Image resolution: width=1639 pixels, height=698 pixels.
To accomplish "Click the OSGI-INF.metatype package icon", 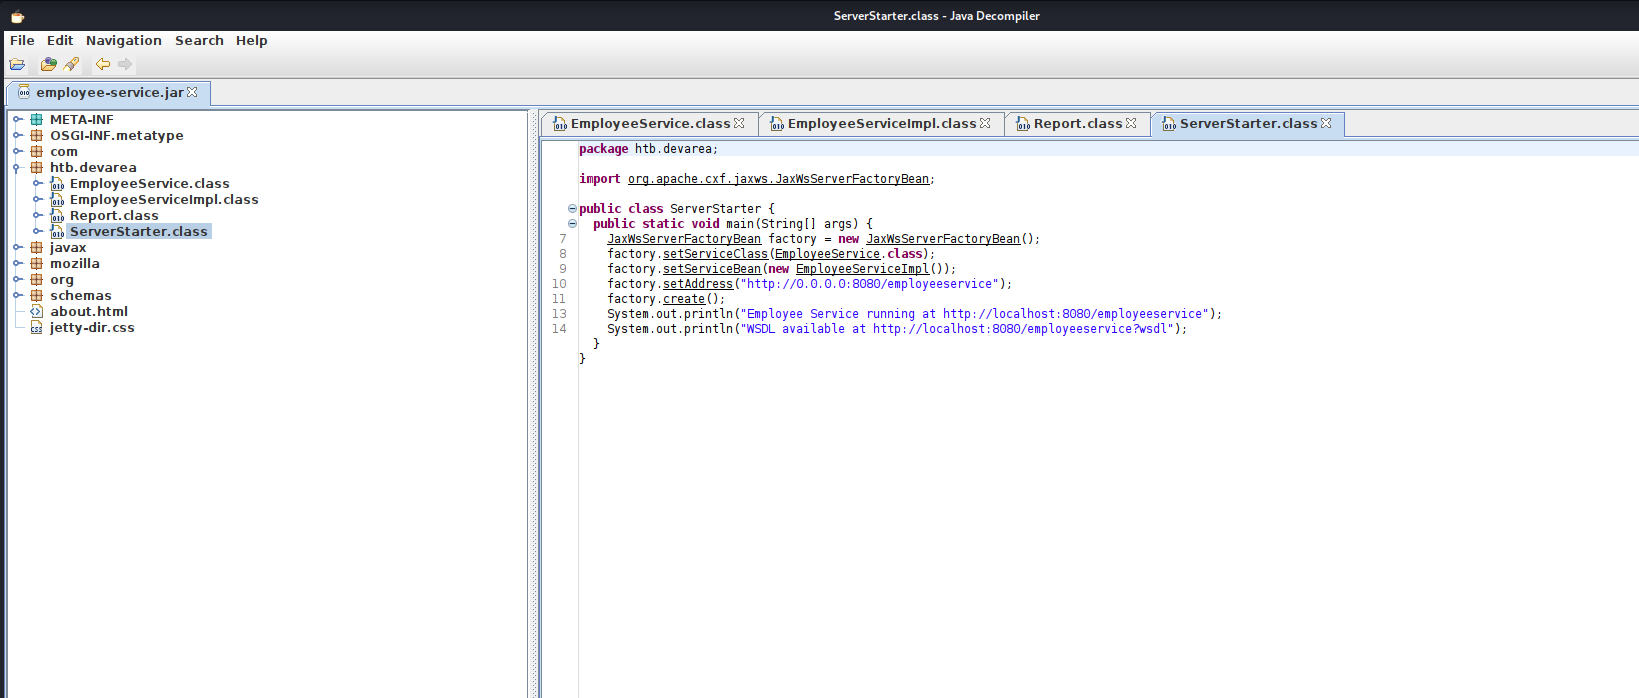I will pyautogui.click(x=37, y=136).
